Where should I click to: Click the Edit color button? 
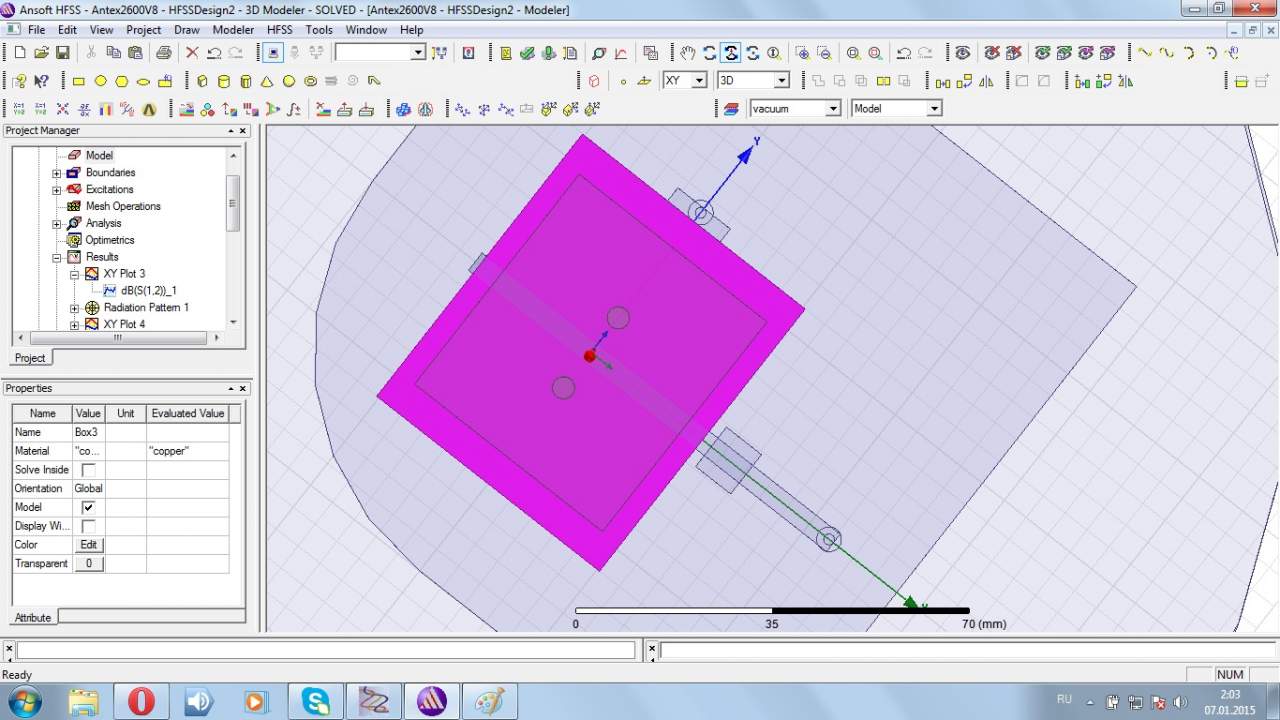click(88, 545)
